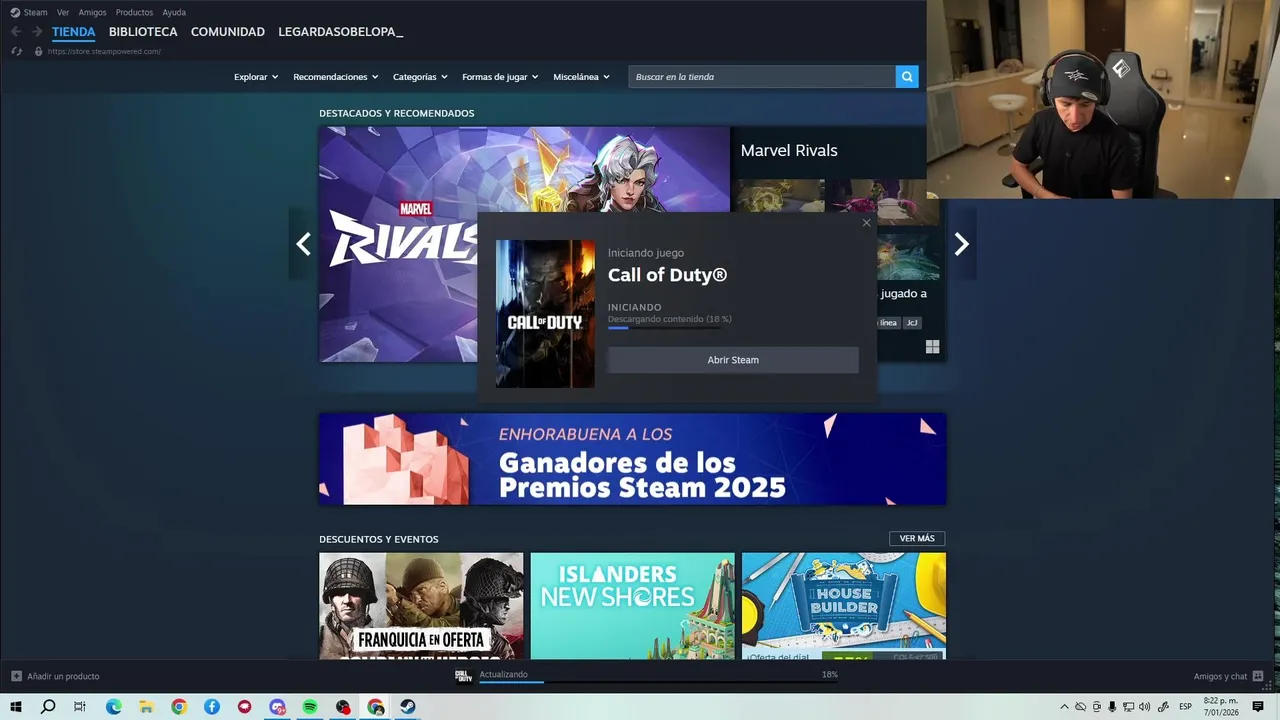Open the clock showing 8:22 p. m.

point(1221,706)
